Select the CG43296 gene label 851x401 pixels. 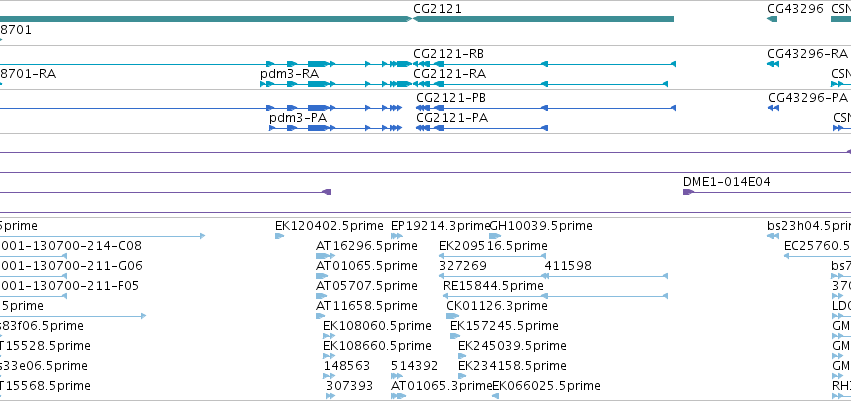tap(795, 9)
